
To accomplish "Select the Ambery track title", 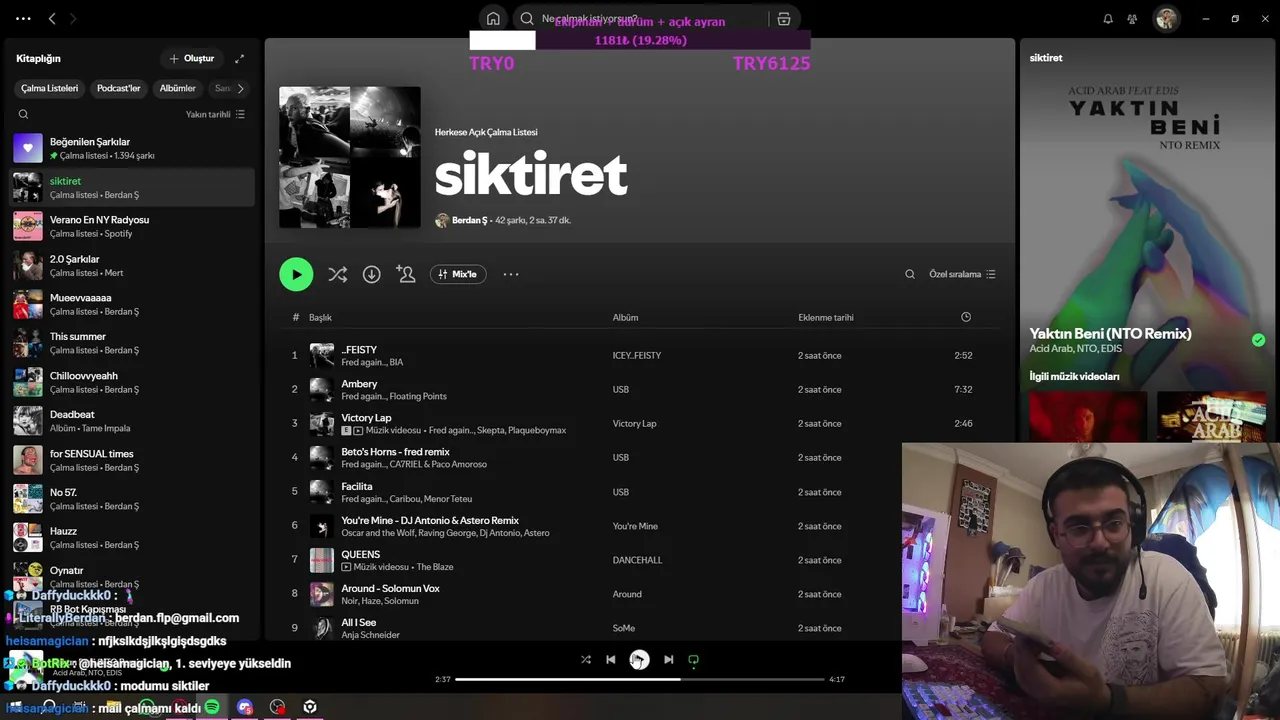I will pyautogui.click(x=359, y=384).
